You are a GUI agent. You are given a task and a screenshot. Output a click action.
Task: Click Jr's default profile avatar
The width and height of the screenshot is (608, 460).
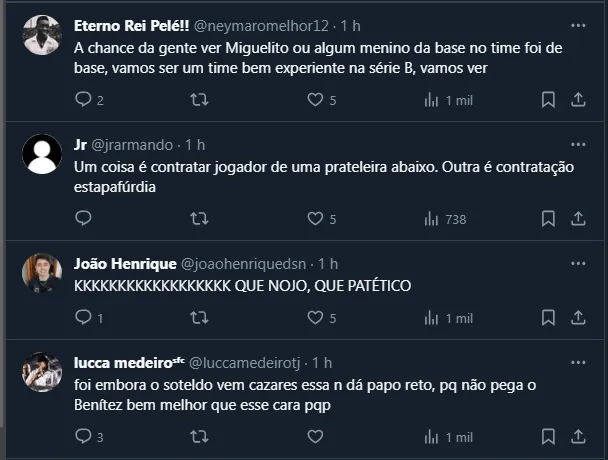(x=43, y=154)
